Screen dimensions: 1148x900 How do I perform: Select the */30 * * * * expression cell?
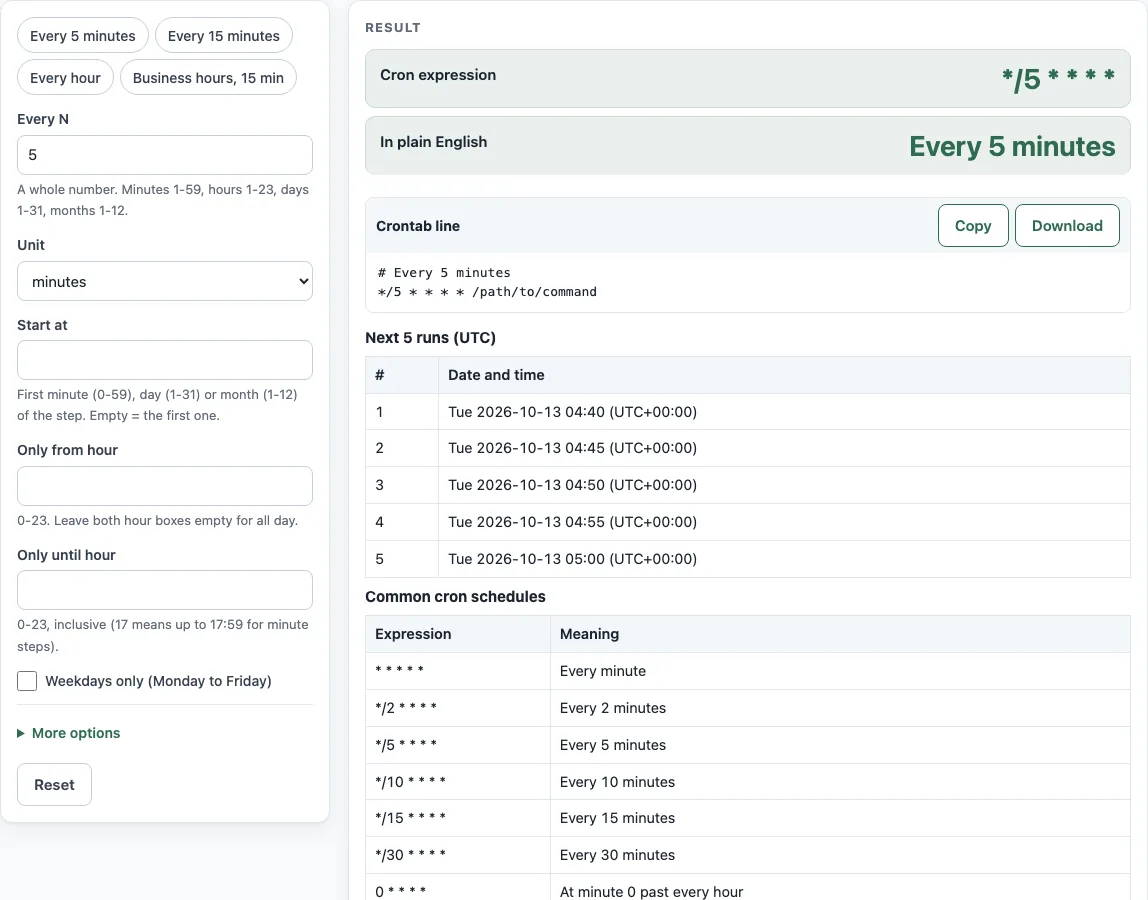[458, 855]
